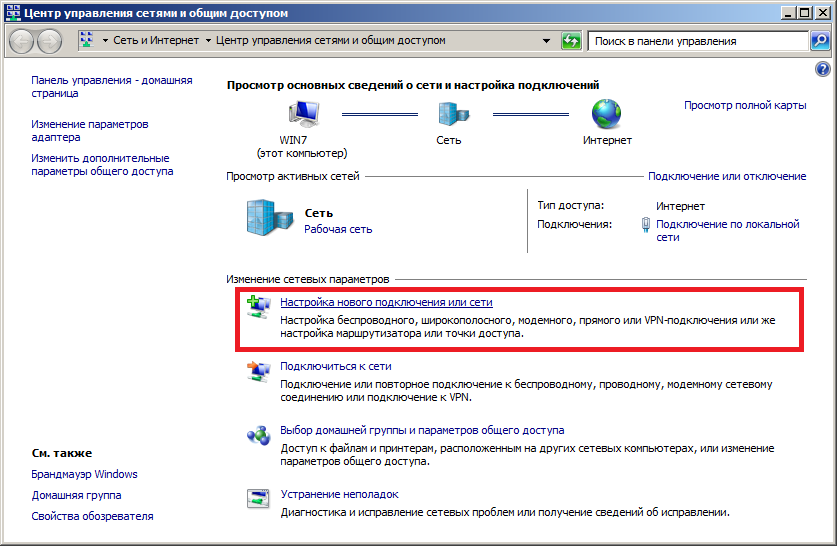Open Просмотр полной карты link
Image resolution: width=837 pixels, height=546 pixels.
coord(744,105)
